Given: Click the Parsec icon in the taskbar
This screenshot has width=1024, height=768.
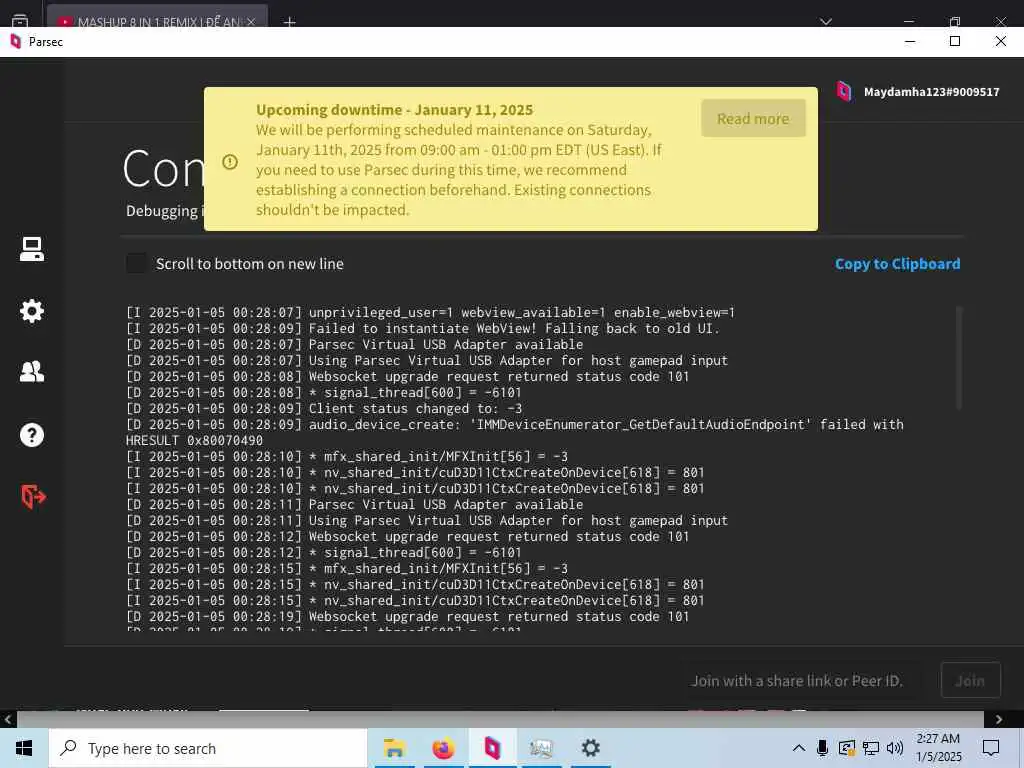Looking at the screenshot, I should (492, 748).
